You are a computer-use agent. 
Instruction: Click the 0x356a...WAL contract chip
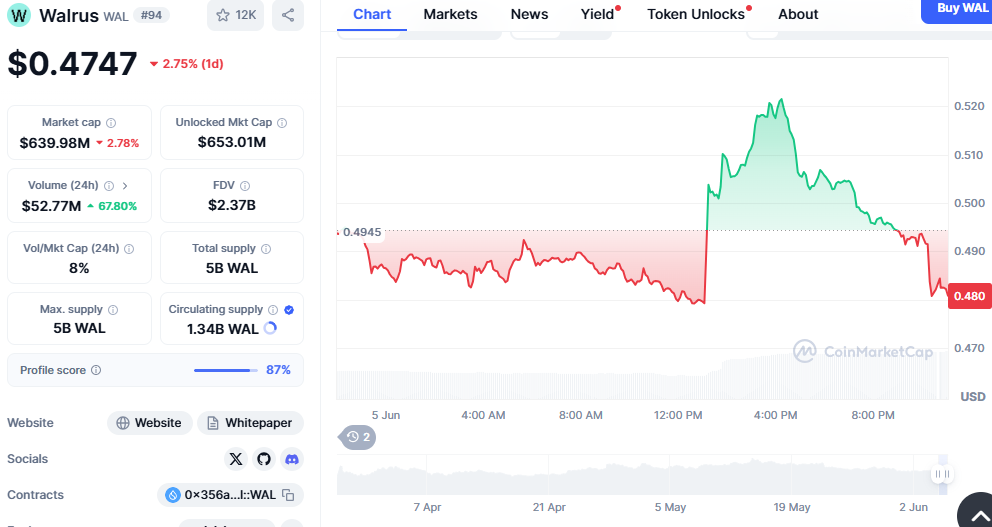coord(230,495)
